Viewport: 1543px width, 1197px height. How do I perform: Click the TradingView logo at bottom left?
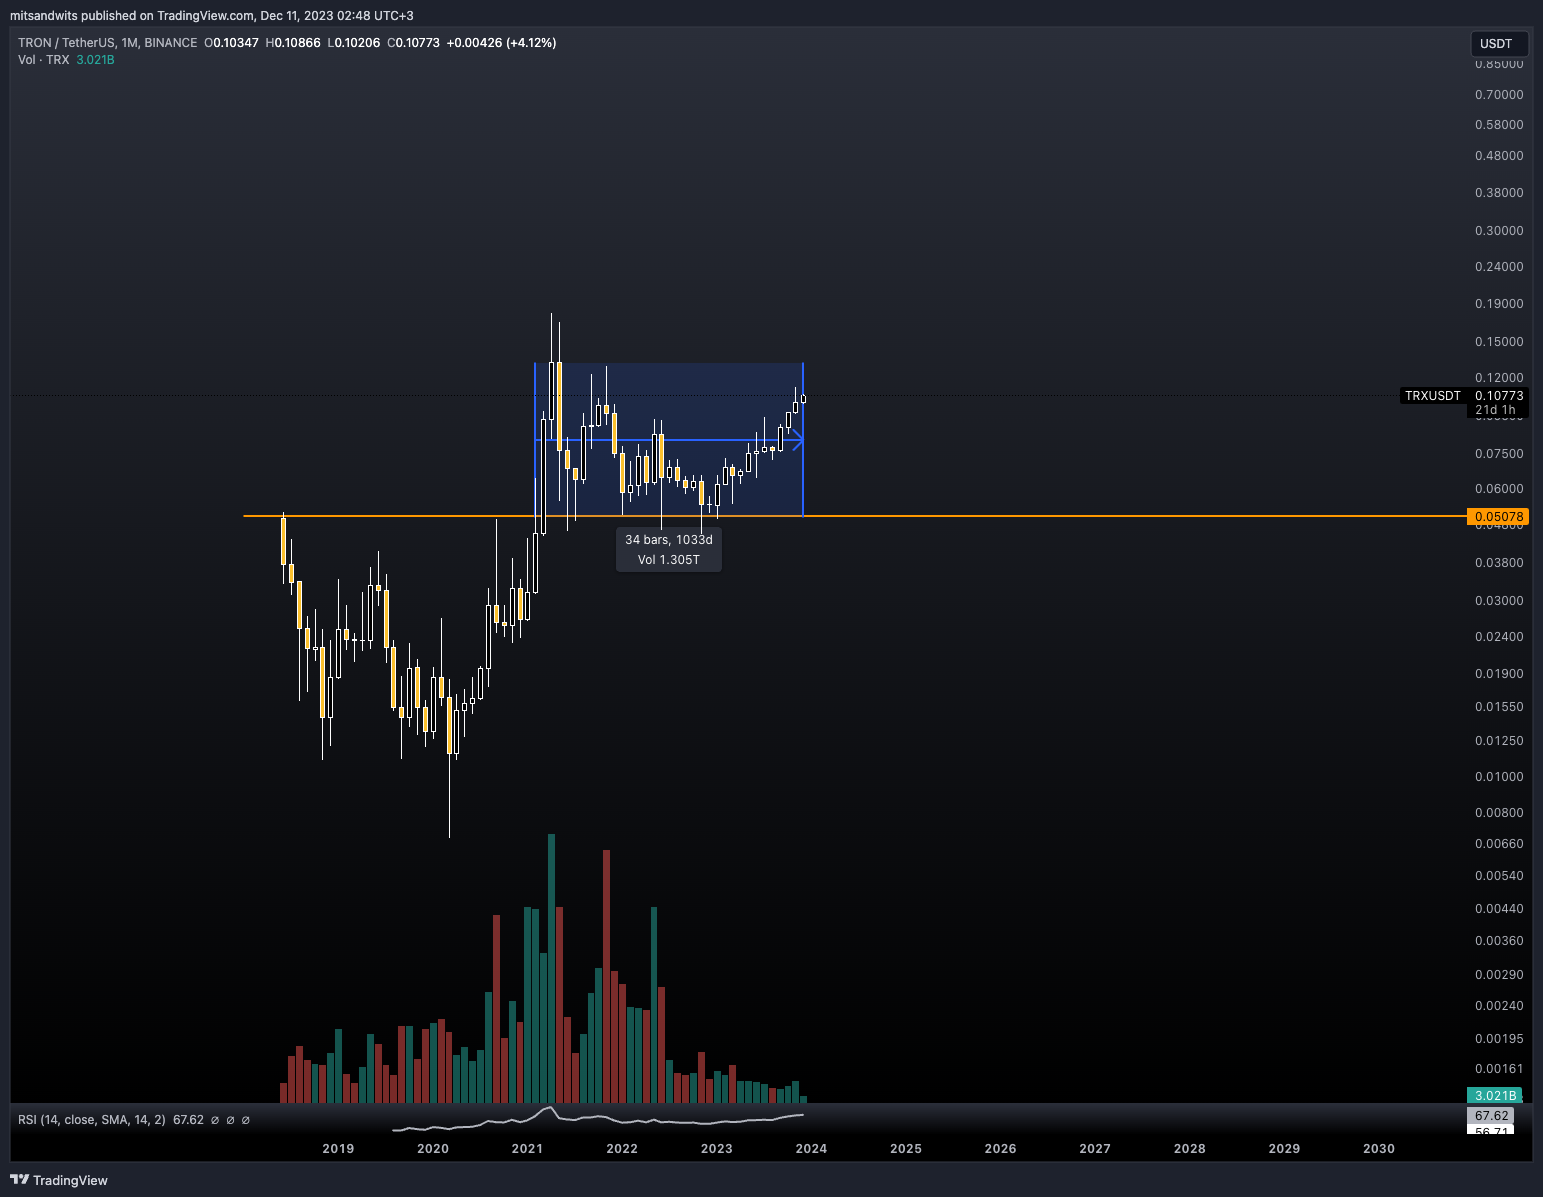[x=59, y=1180]
